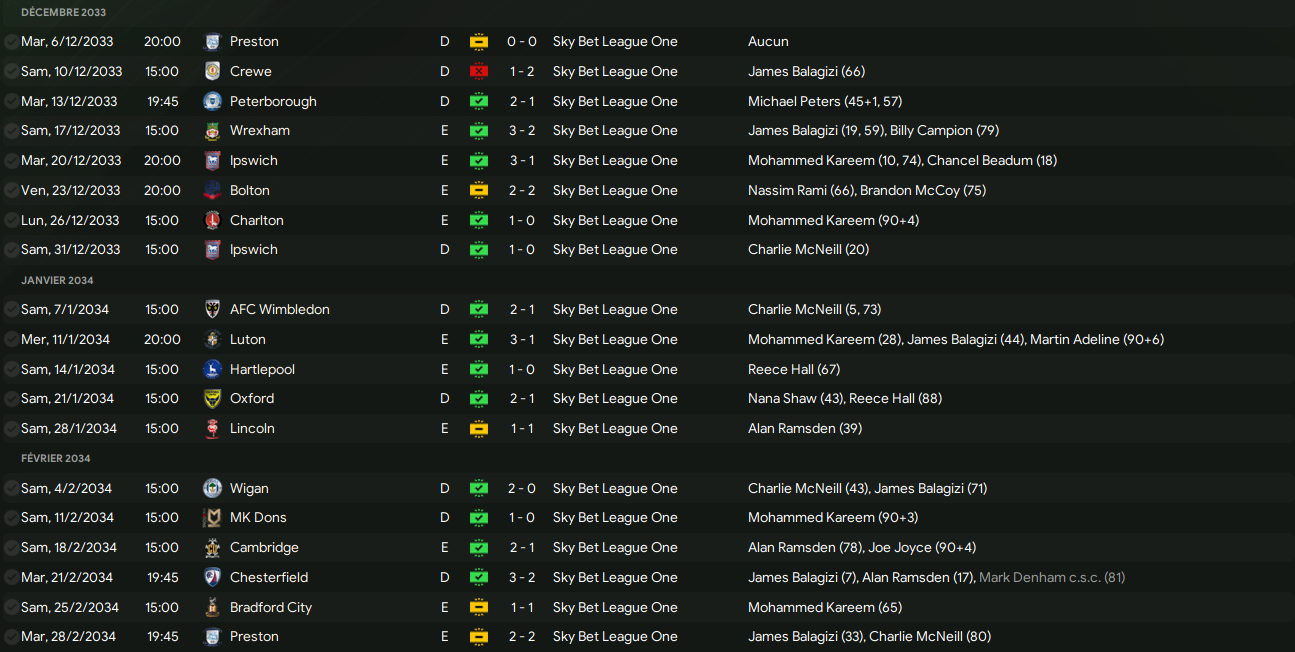Click the Peterborough club badge

(212, 101)
